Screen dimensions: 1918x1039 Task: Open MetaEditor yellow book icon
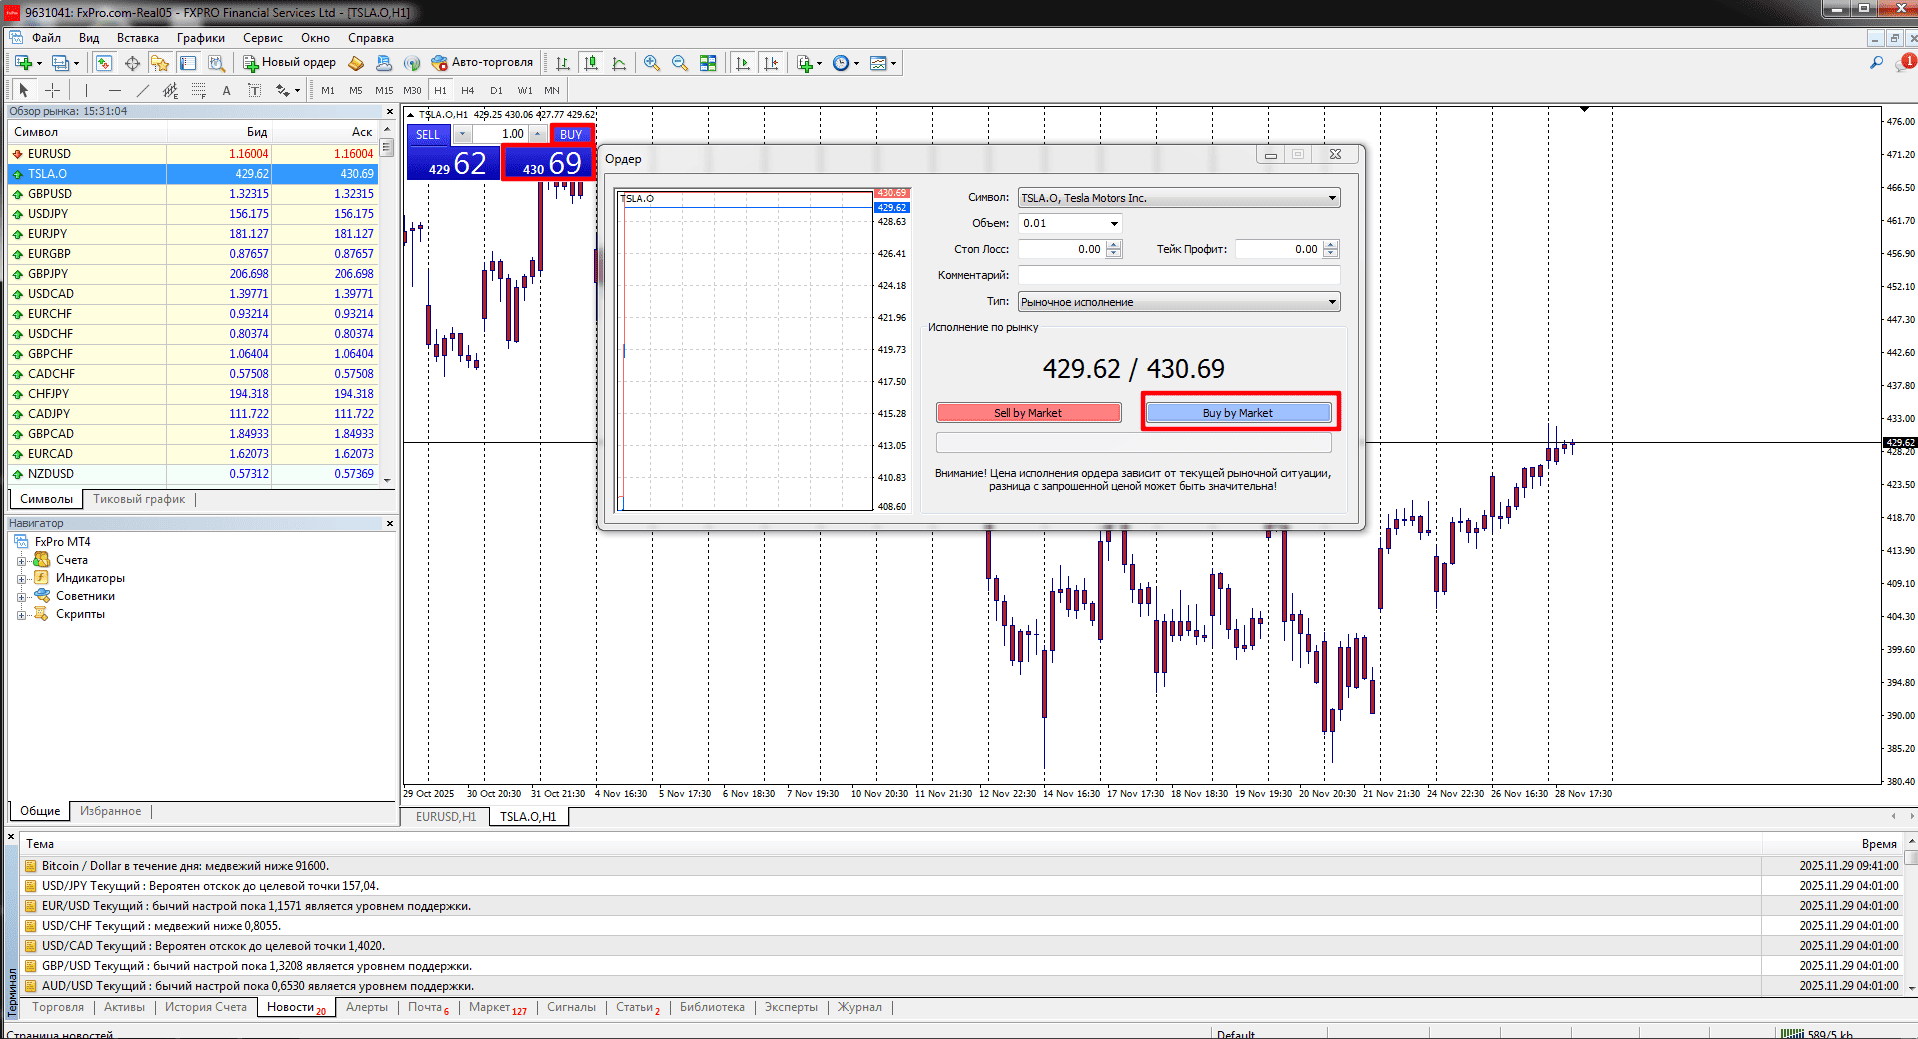tap(356, 63)
